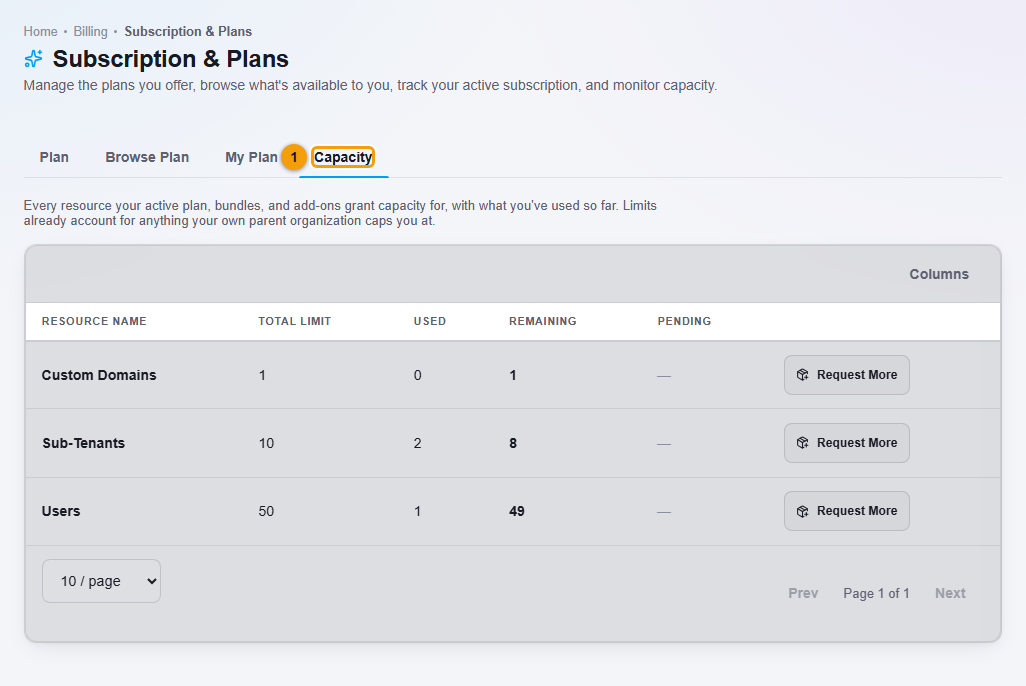Click Subscription & Plans breadcrumb item
This screenshot has width=1026, height=686.
coord(188,31)
